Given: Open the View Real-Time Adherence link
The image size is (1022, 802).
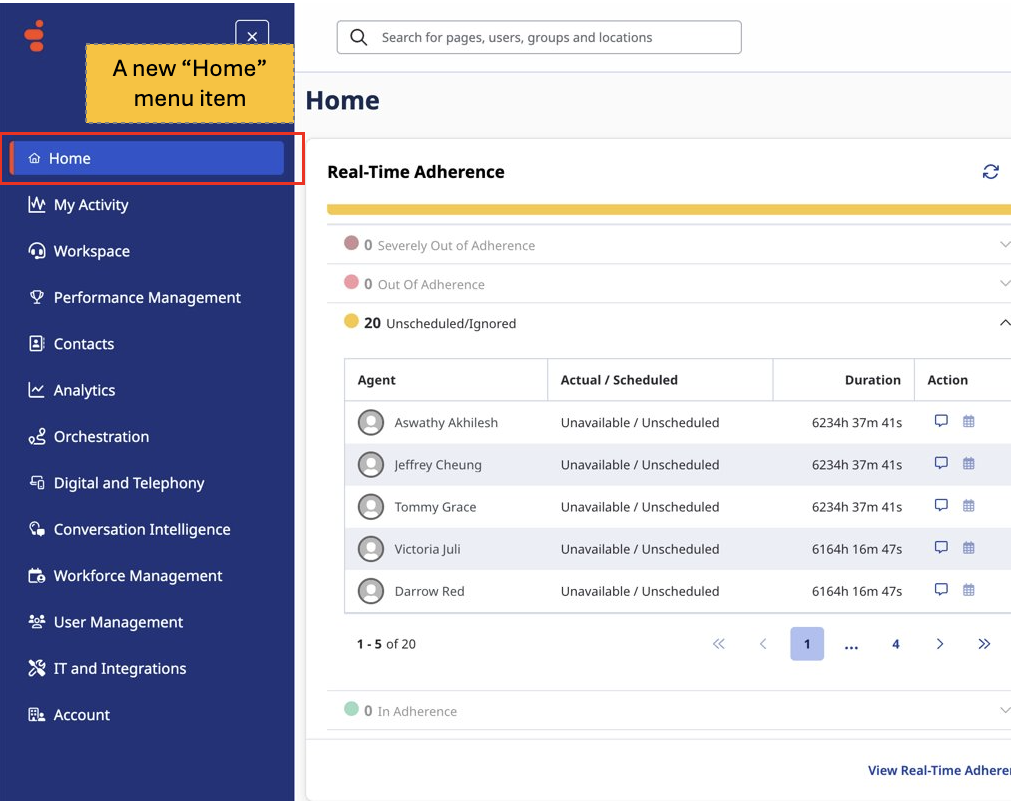Looking at the screenshot, I should click(938, 770).
